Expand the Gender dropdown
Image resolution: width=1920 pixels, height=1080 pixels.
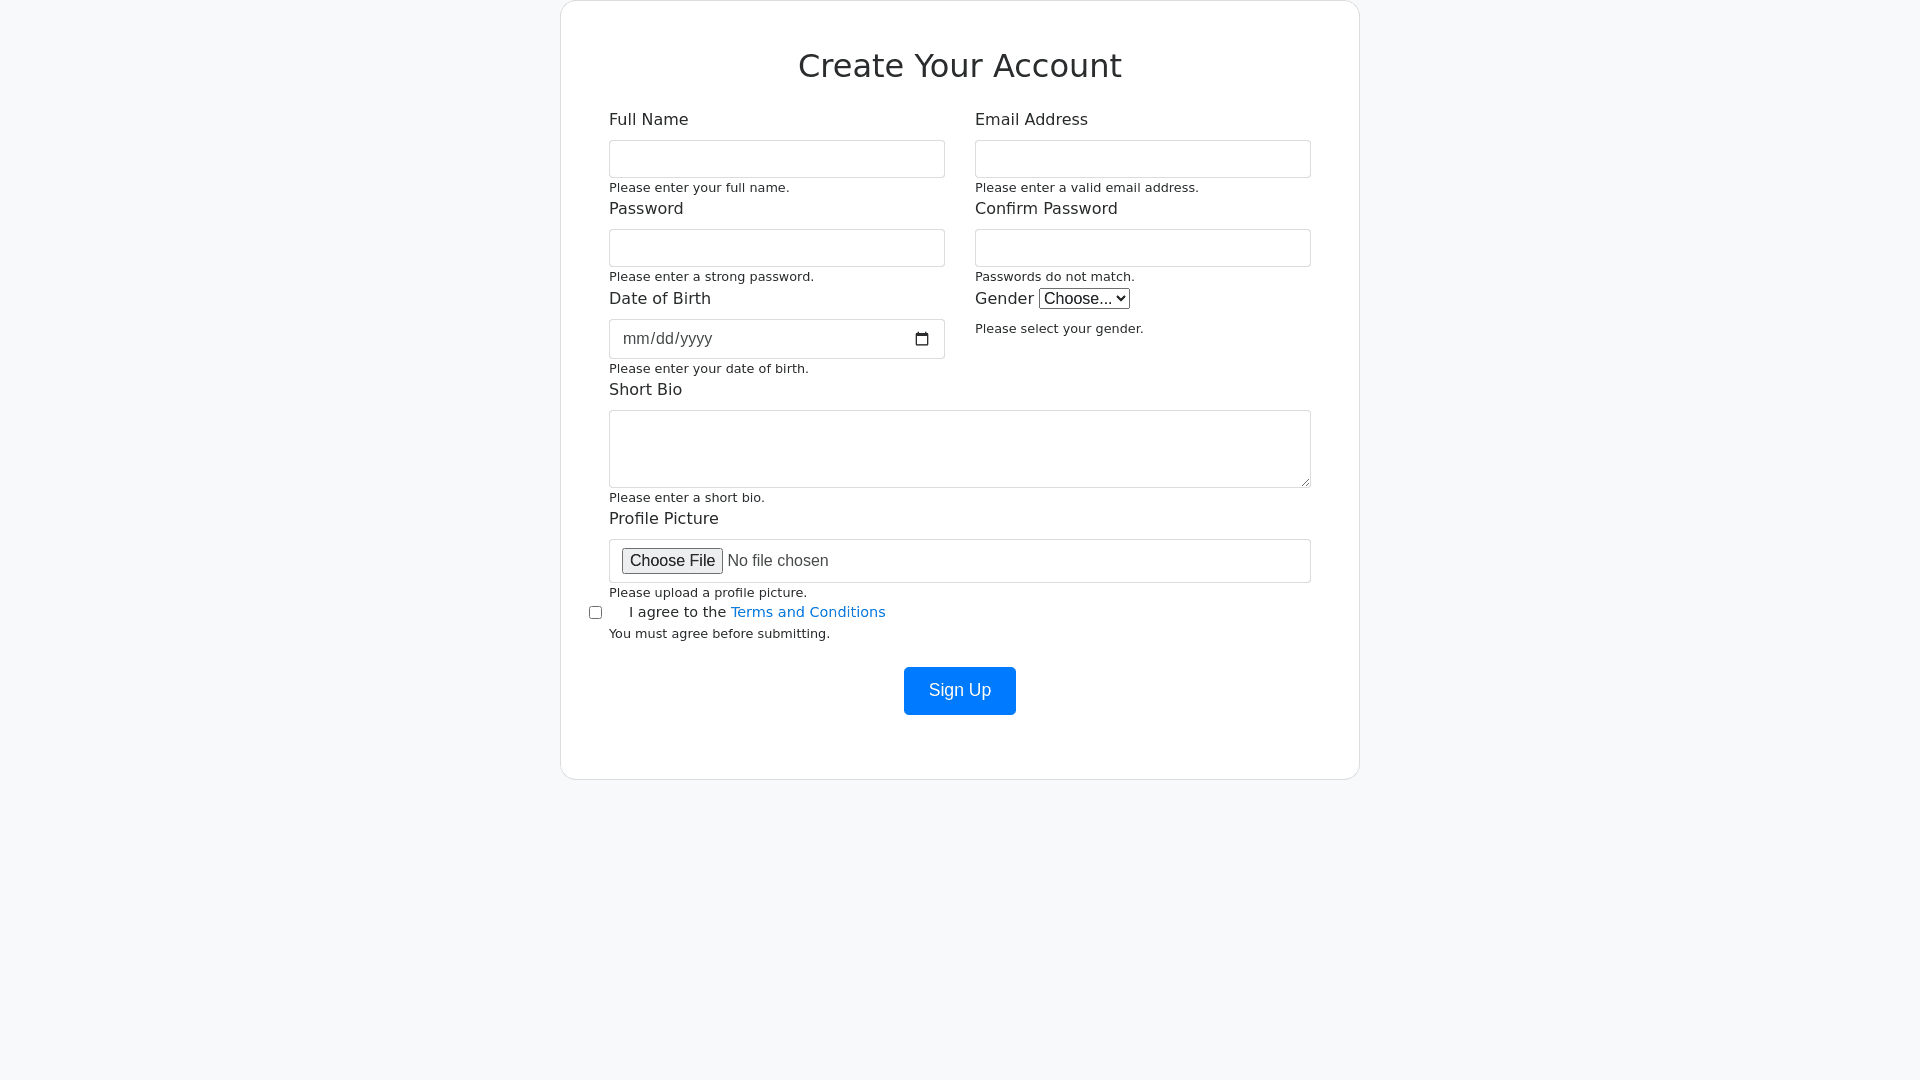pos(1084,299)
